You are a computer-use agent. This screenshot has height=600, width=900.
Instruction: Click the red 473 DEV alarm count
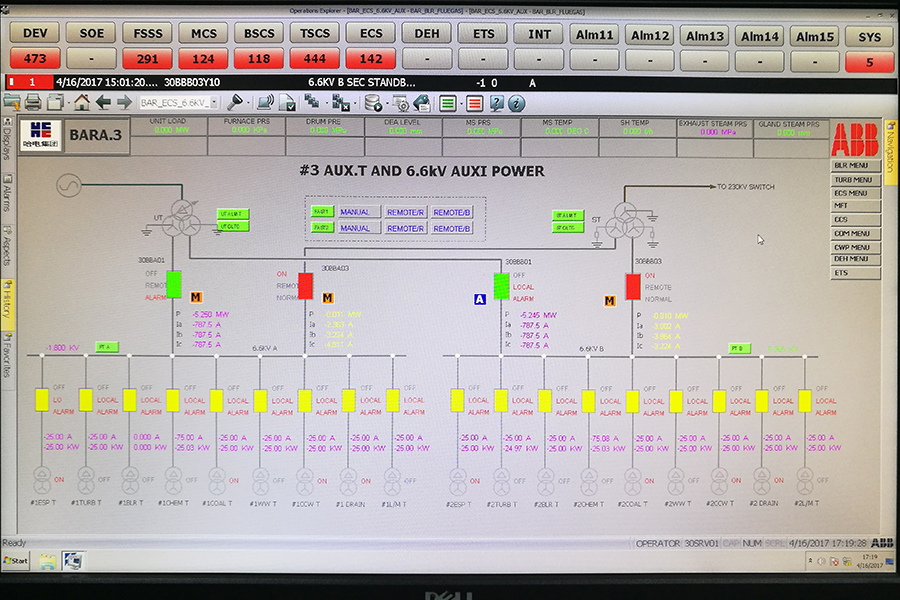tap(35, 59)
